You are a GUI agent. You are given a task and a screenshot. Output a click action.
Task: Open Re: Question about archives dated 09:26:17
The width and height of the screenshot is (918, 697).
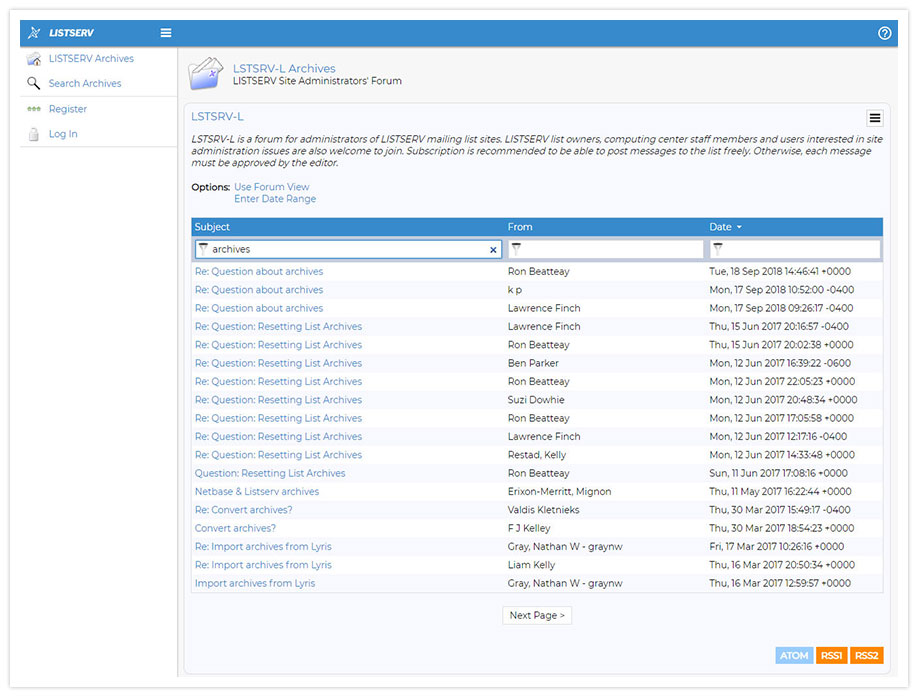259,308
